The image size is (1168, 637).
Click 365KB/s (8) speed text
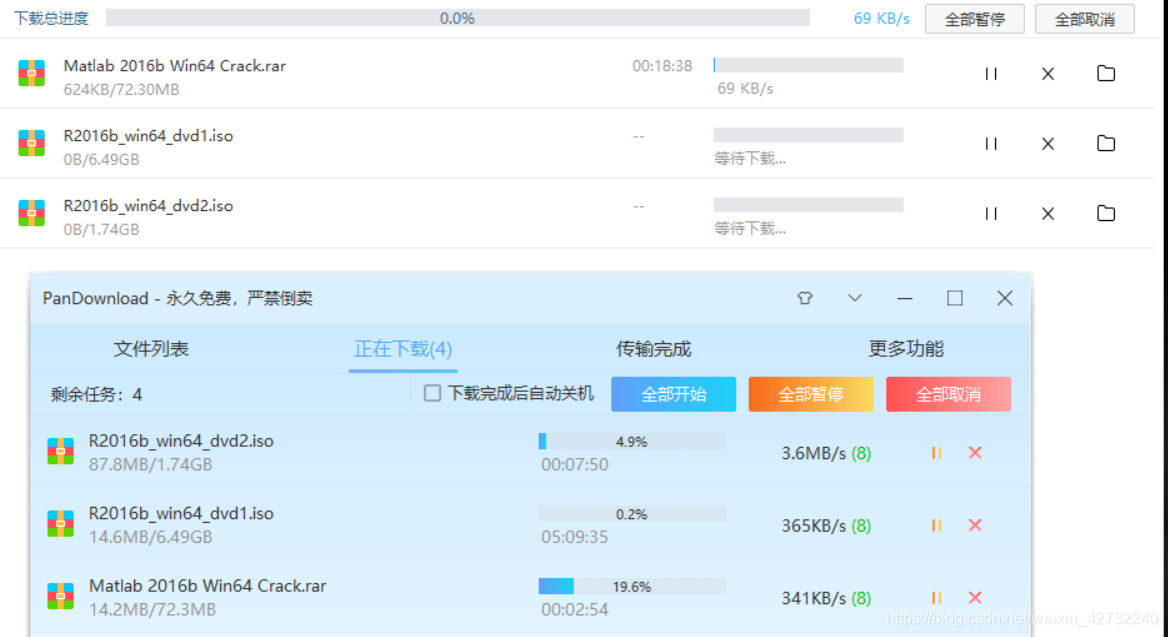click(826, 525)
